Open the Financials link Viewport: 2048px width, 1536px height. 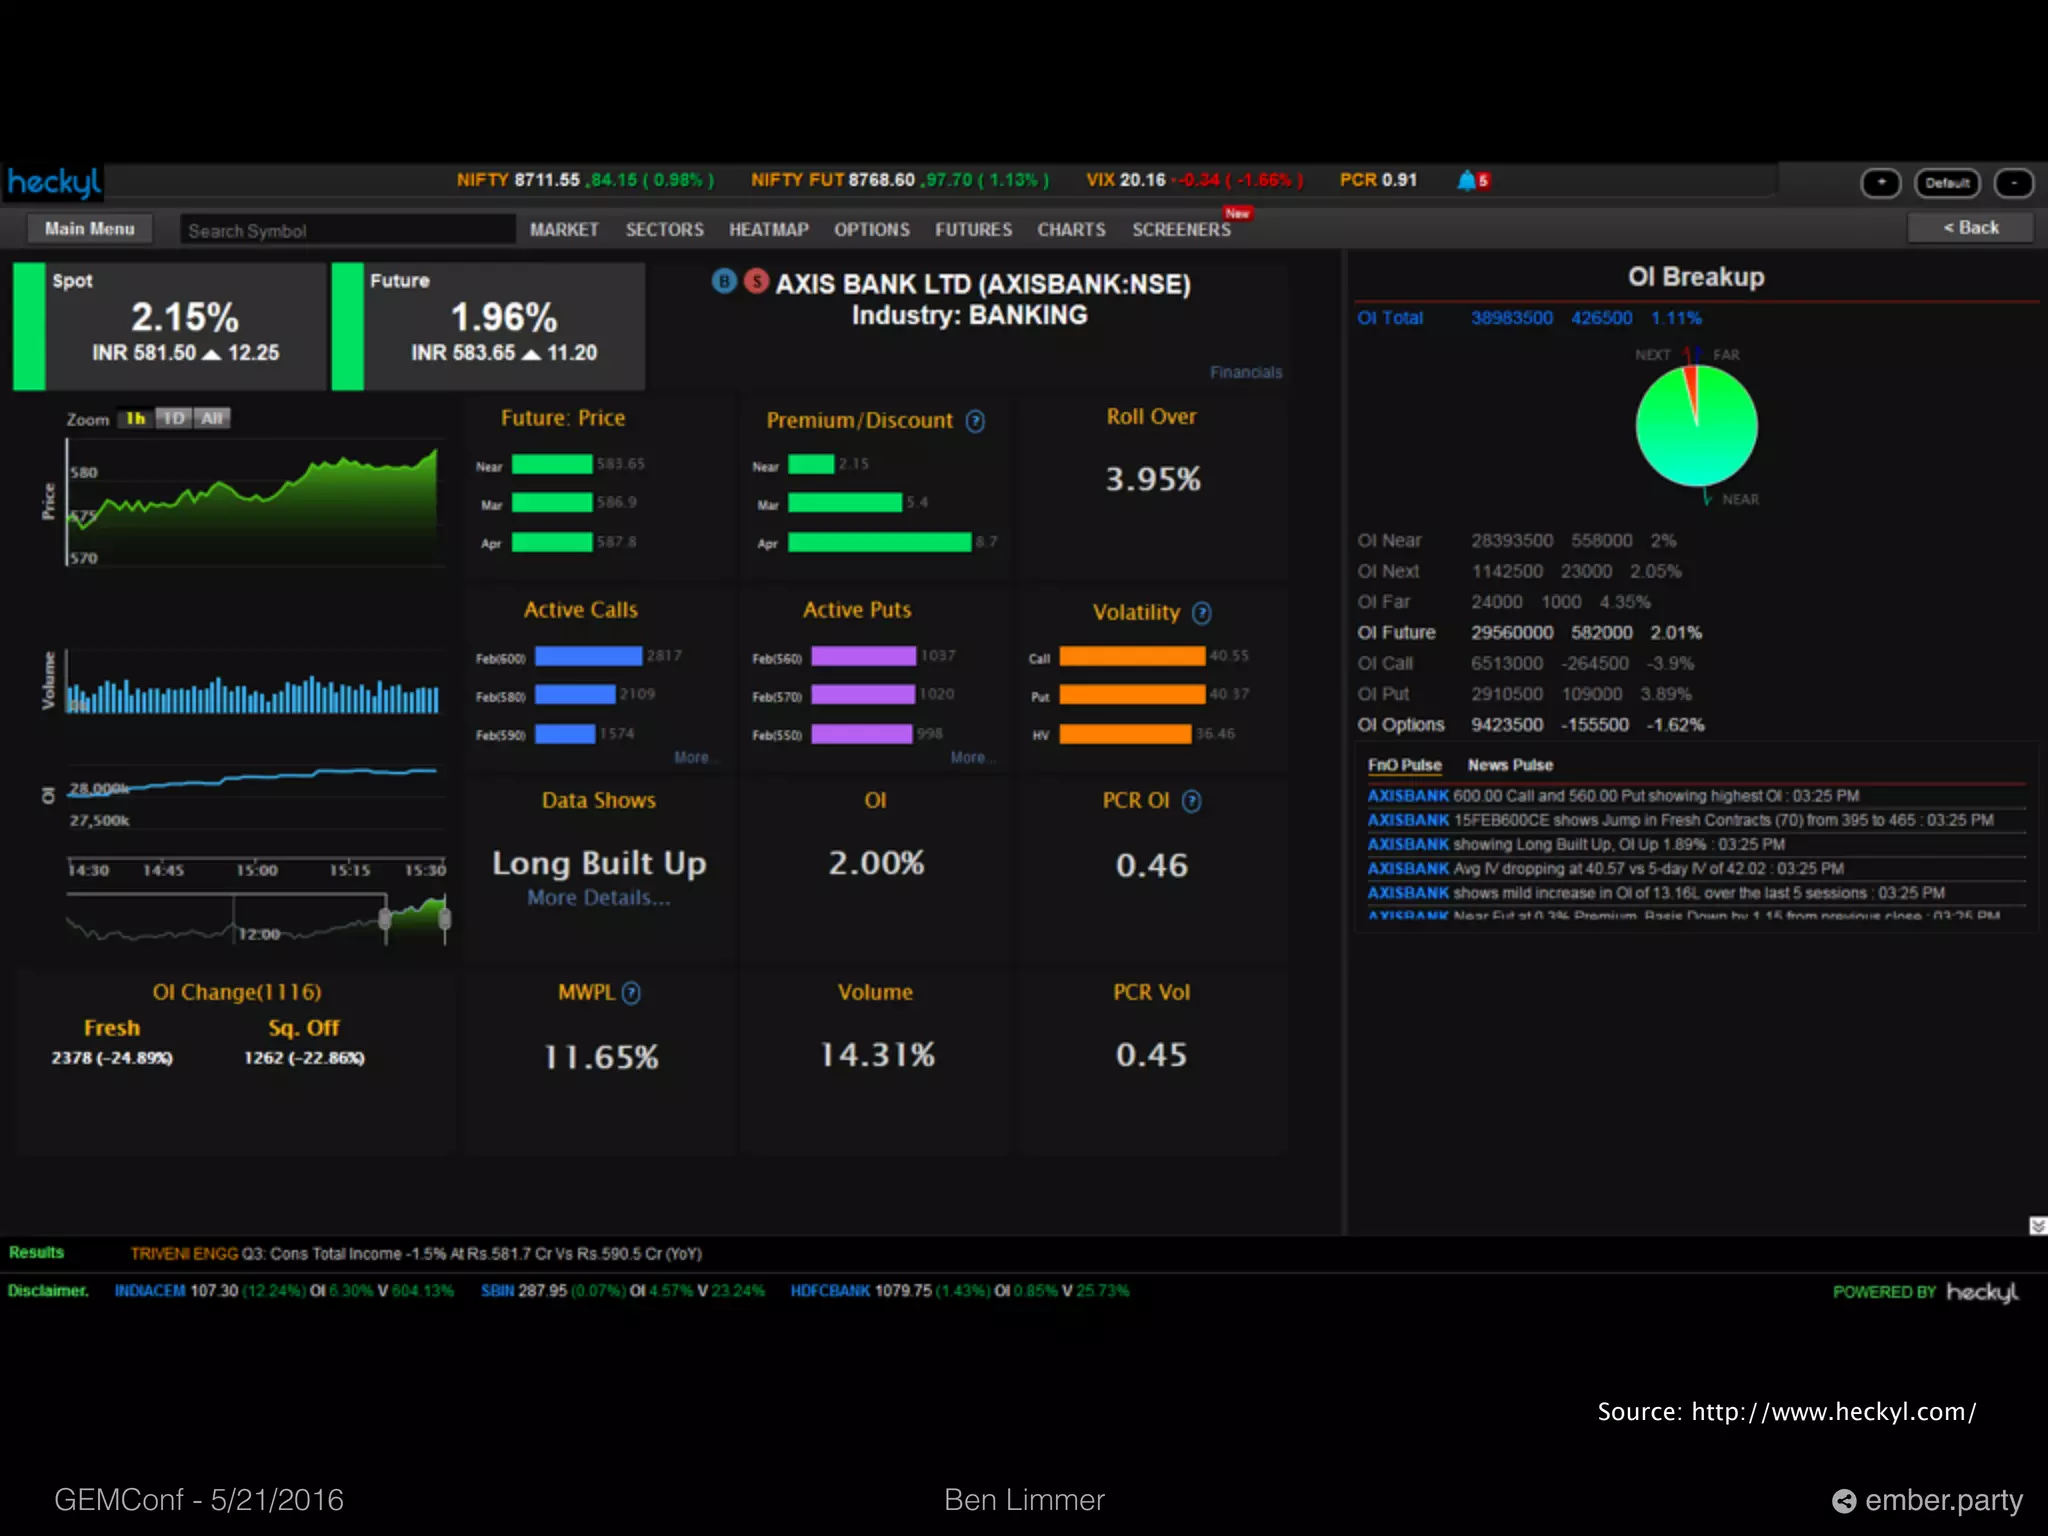pyautogui.click(x=1245, y=372)
